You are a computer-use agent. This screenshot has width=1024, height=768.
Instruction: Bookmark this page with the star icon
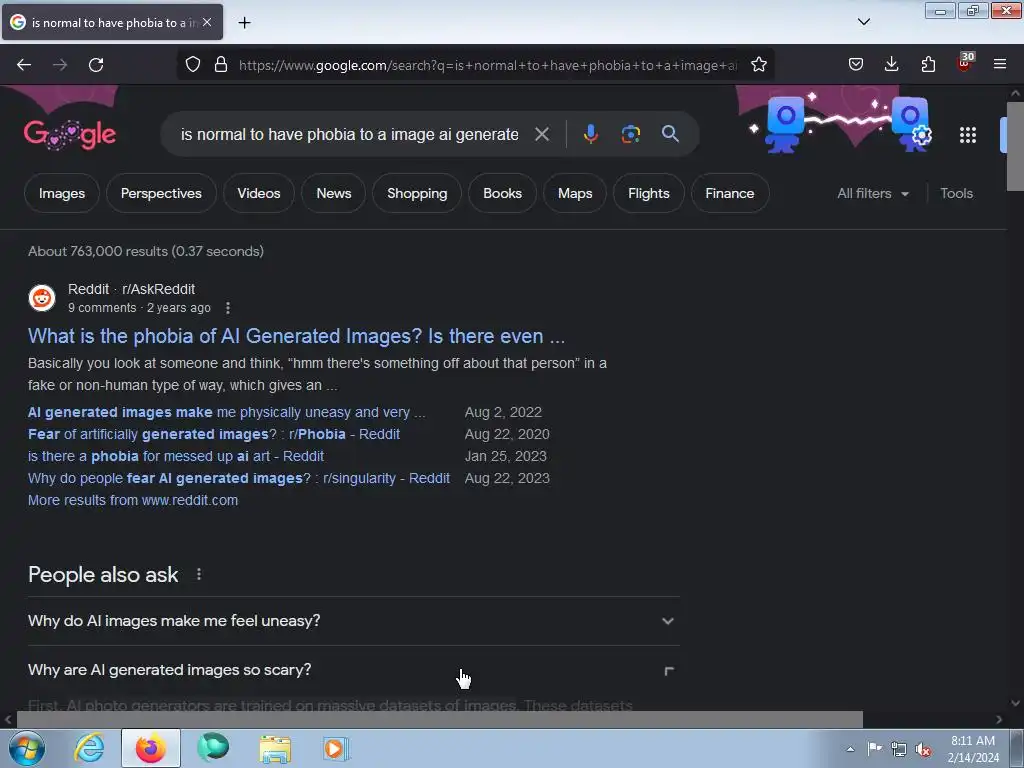pyautogui.click(x=758, y=65)
